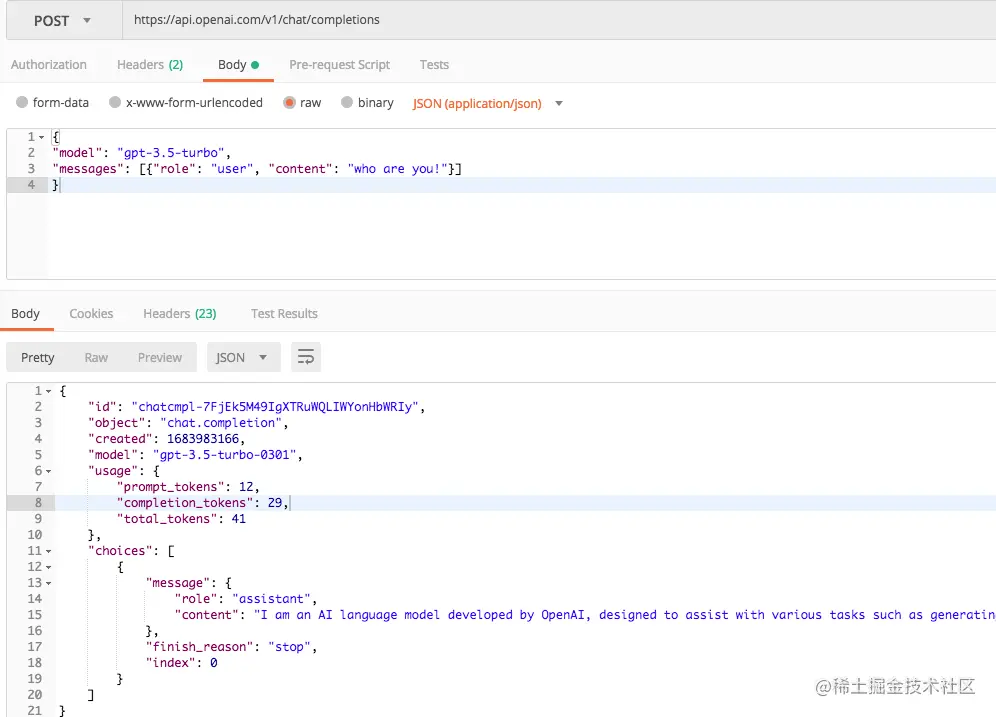Screen dimensions: 996x717
Task: Open the response Body tab
Action: coord(25,314)
